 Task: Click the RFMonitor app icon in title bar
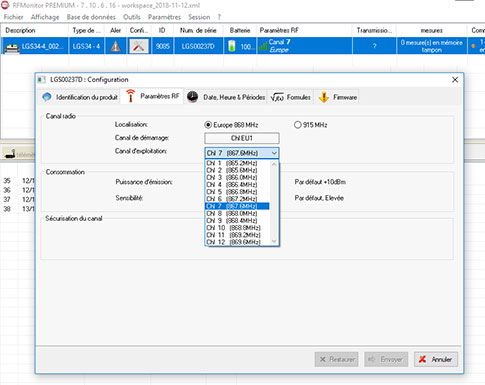5,5
